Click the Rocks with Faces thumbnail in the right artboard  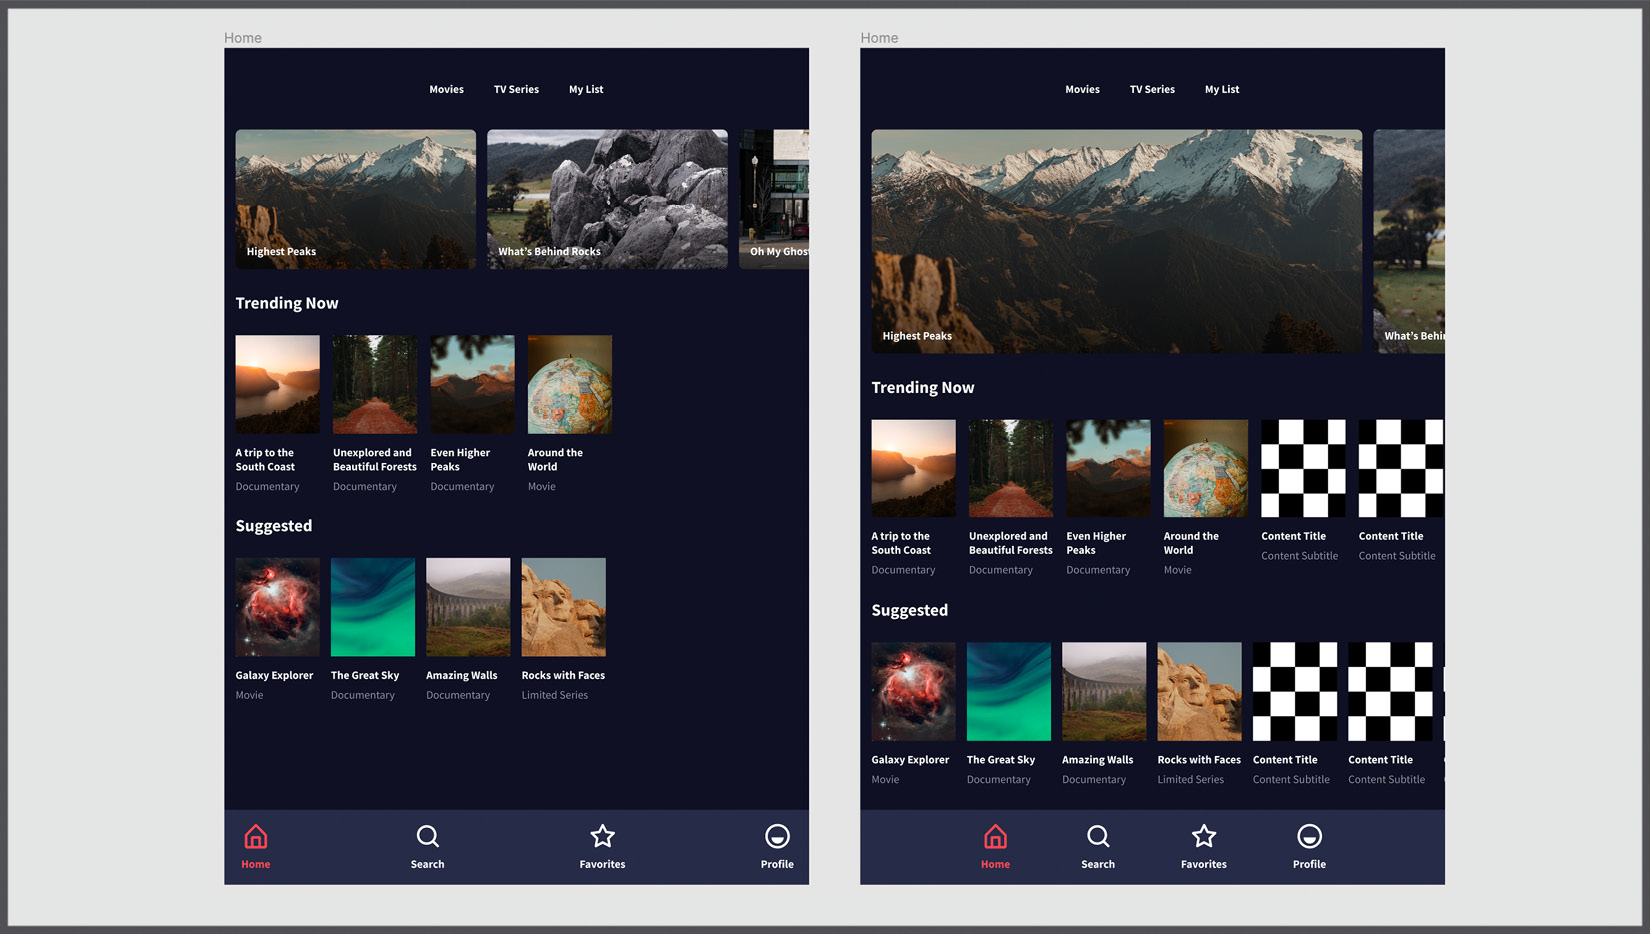tap(1199, 691)
